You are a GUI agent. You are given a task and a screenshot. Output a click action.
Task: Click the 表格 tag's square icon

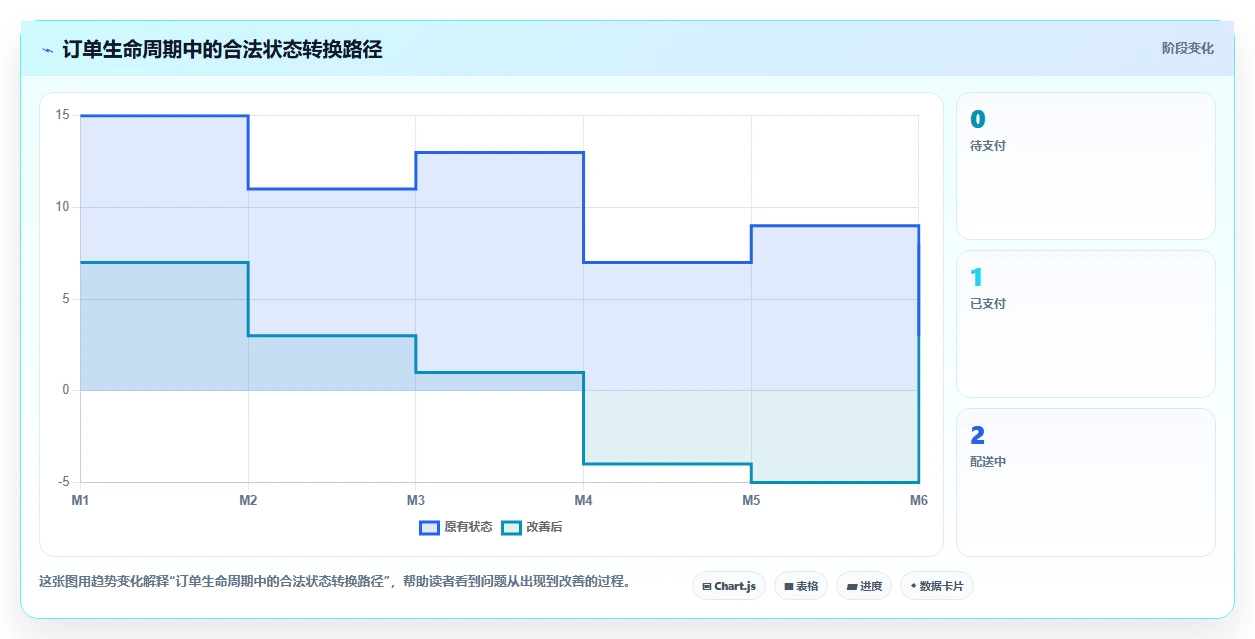788,586
